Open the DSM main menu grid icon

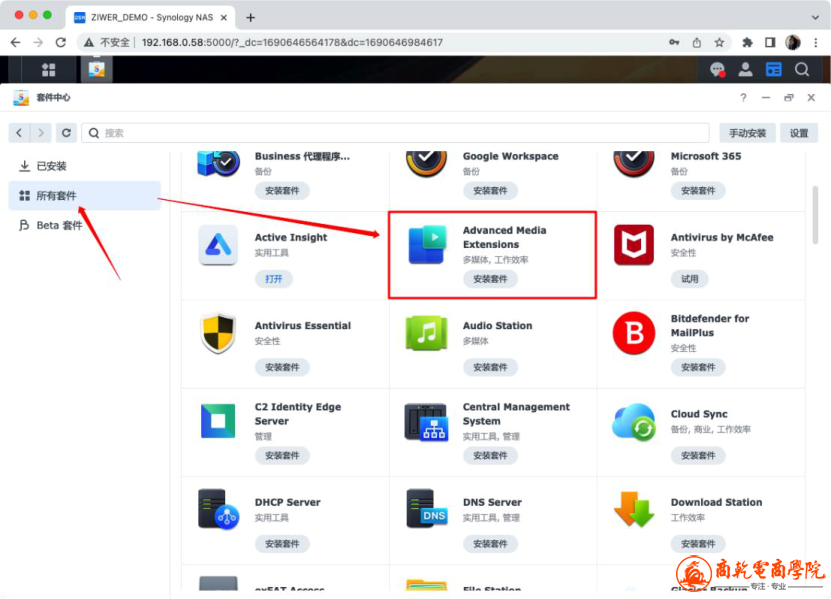tap(49, 69)
